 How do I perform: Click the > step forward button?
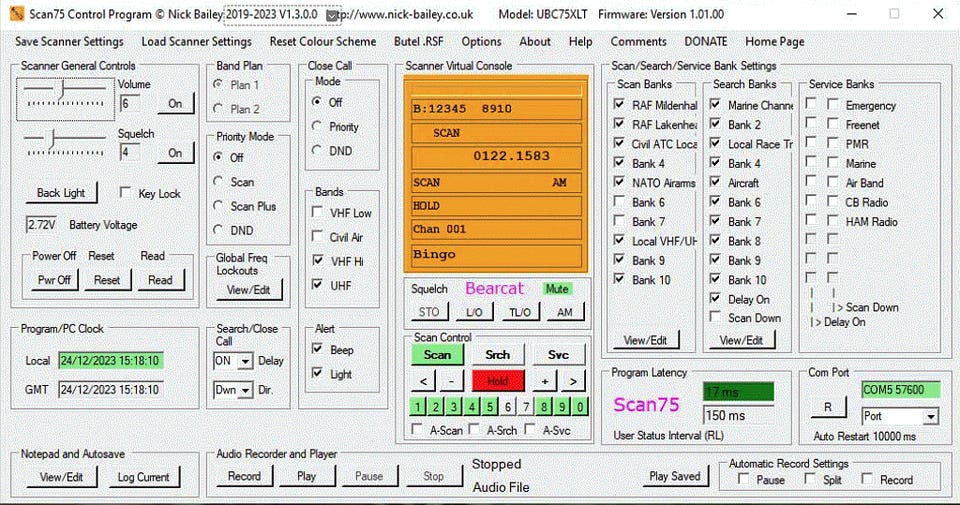point(572,381)
